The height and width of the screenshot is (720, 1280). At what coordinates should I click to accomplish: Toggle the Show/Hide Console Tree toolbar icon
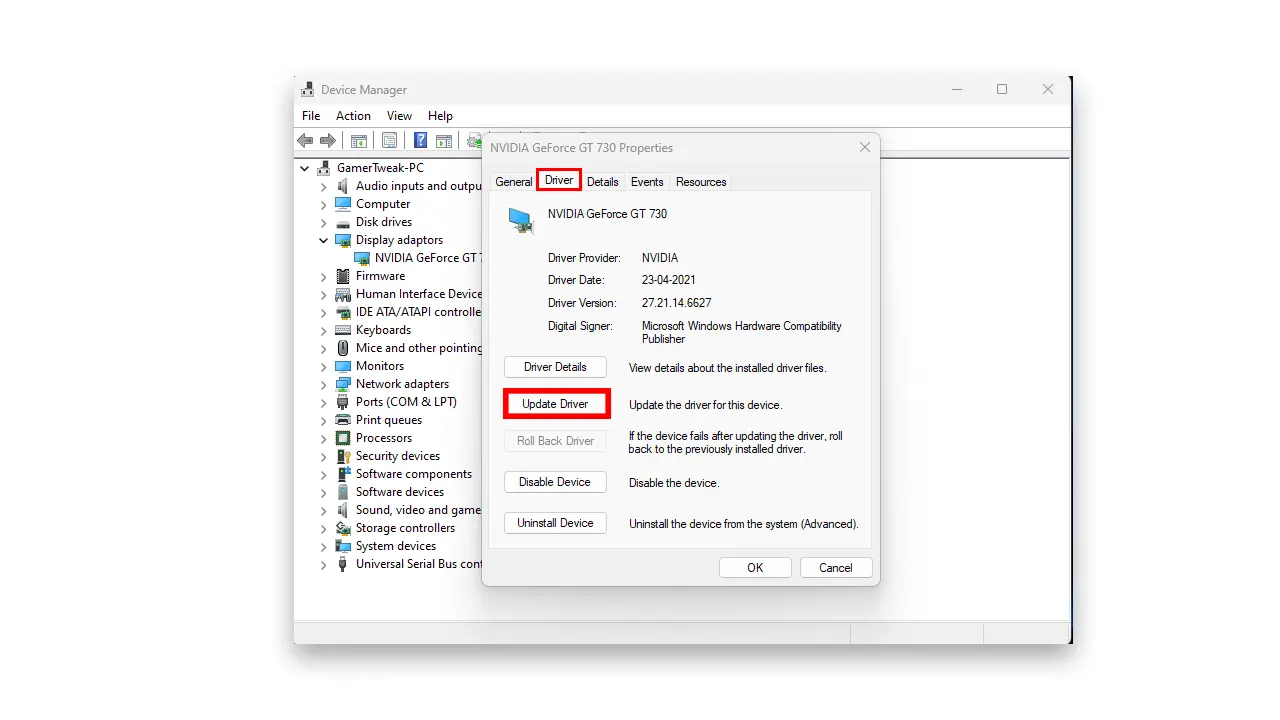click(358, 141)
